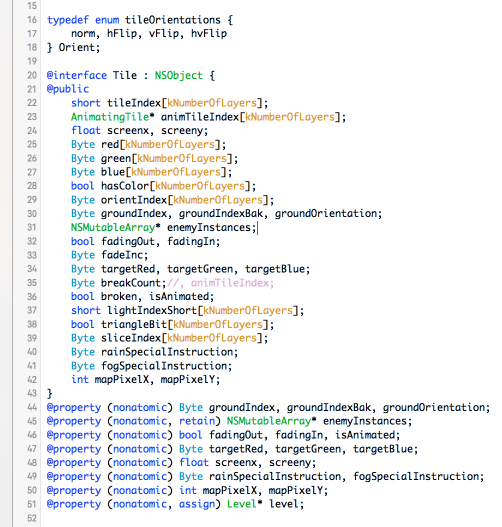
Task: Click line number 43 in the gutter
Action: pos(32,393)
